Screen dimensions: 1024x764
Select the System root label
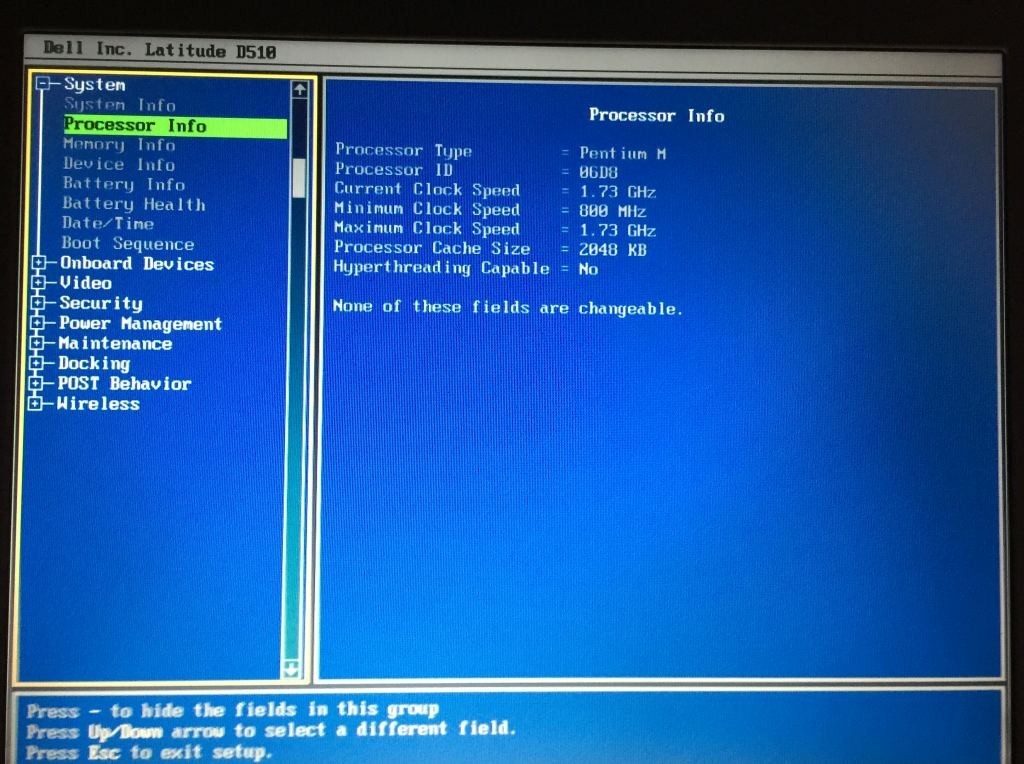pyautogui.click(x=95, y=84)
